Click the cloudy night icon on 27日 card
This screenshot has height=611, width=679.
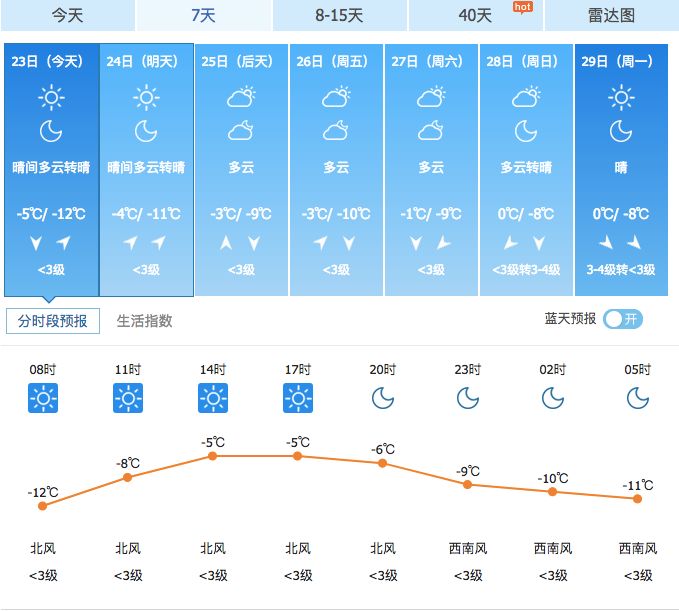pyautogui.click(x=431, y=130)
